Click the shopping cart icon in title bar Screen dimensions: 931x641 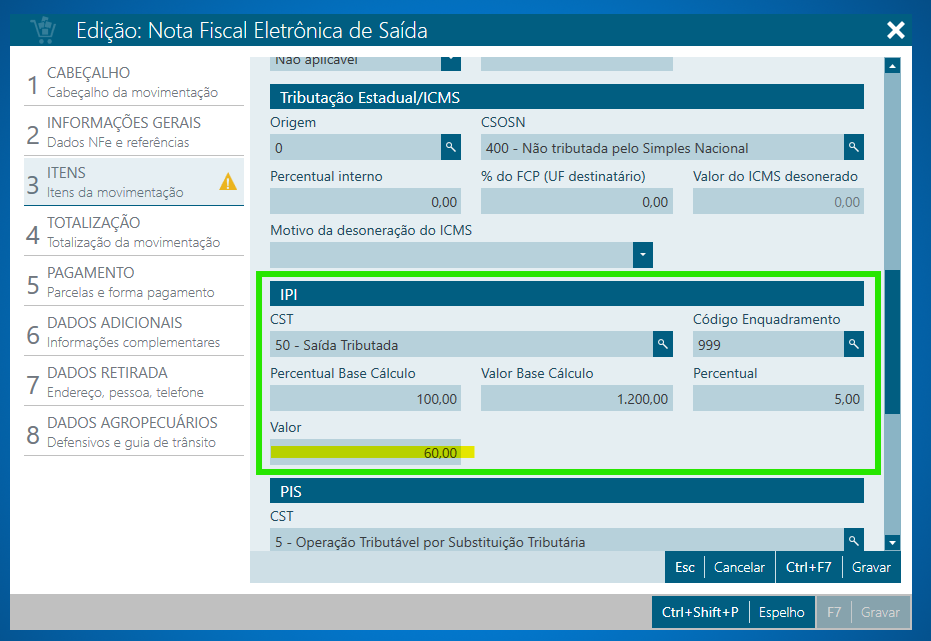coord(43,31)
